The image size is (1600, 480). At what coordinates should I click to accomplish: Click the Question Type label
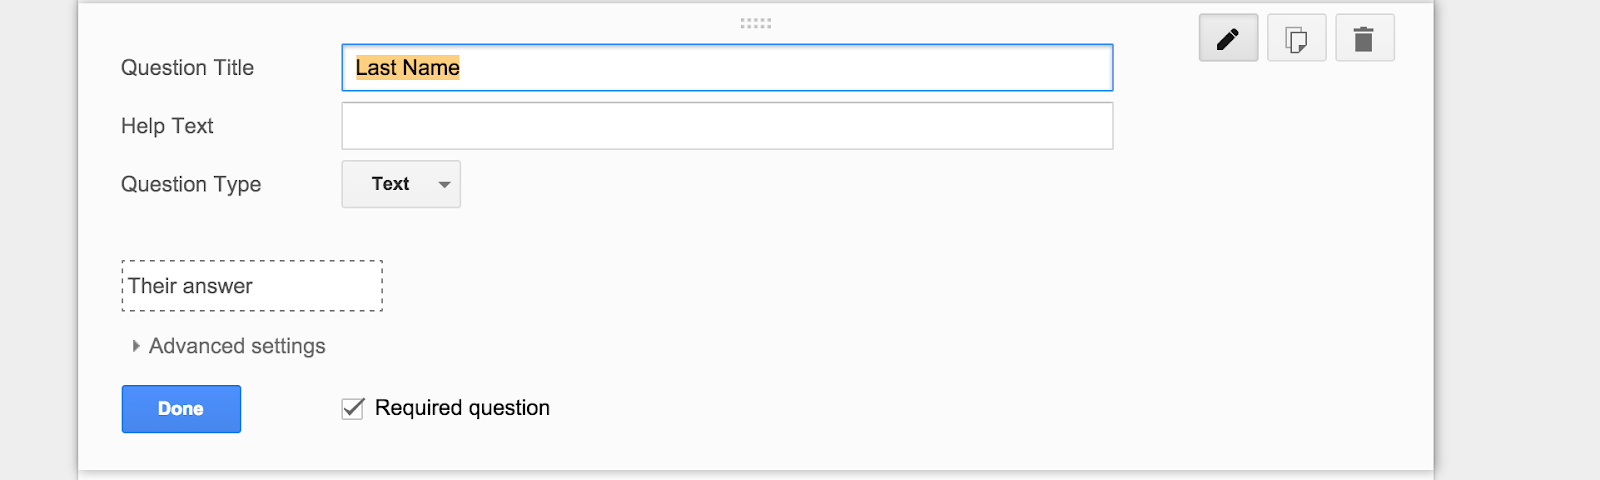pyautogui.click(x=191, y=184)
